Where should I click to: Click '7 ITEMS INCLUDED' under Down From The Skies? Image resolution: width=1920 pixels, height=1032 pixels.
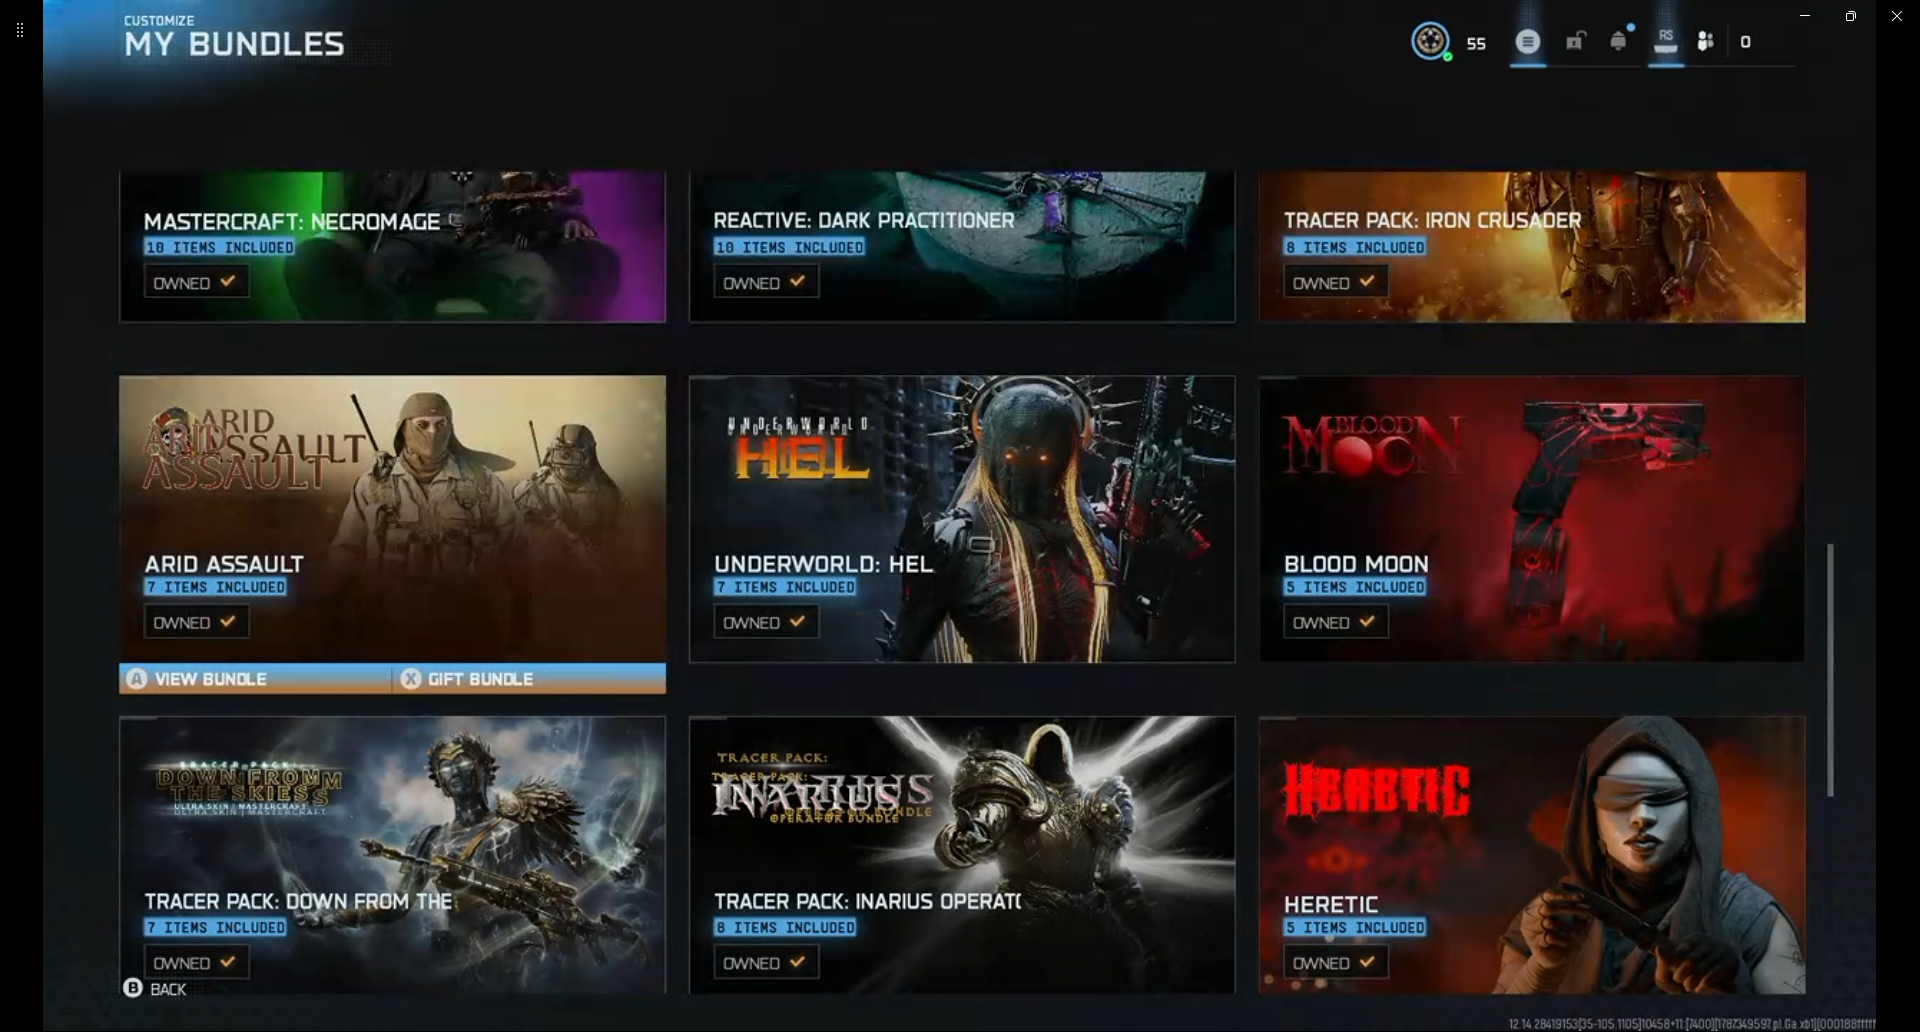[x=216, y=928]
